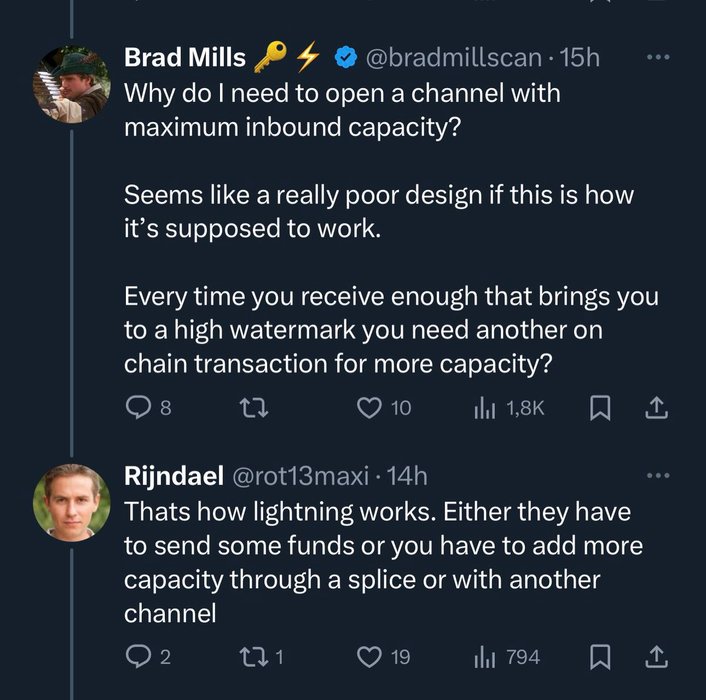Viewport: 706px width, 700px height.
Task: Reply to Brad Mills' tweet
Action: point(139,408)
